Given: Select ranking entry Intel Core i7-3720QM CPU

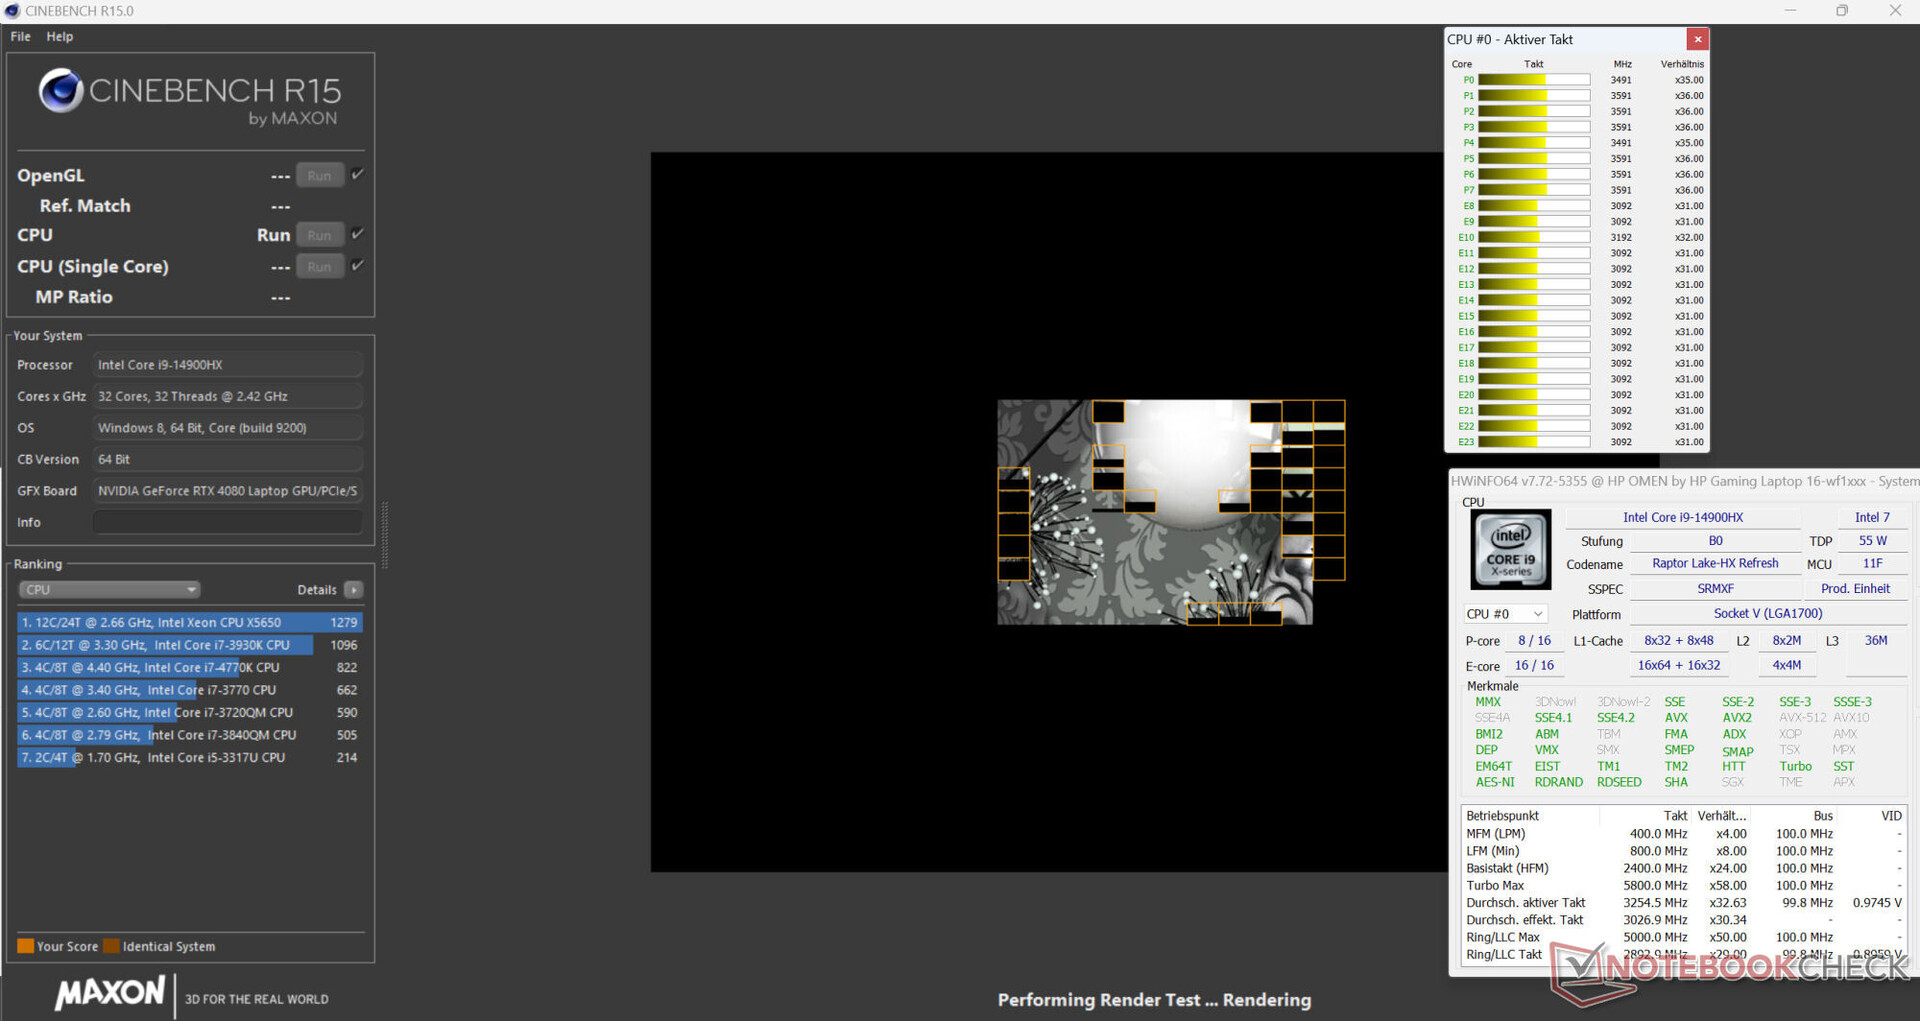Looking at the screenshot, I should point(190,712).
